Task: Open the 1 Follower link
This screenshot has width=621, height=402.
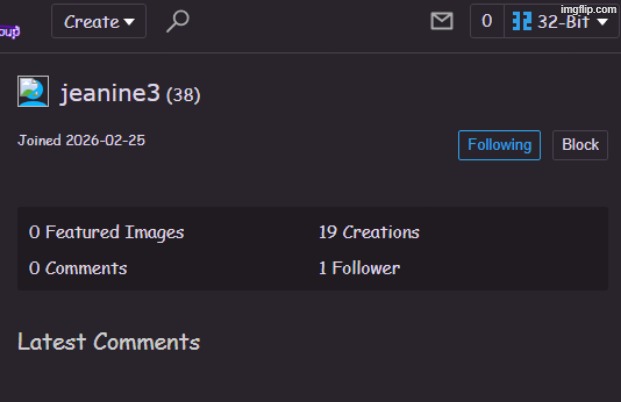Action: click(x=359, y=268)
